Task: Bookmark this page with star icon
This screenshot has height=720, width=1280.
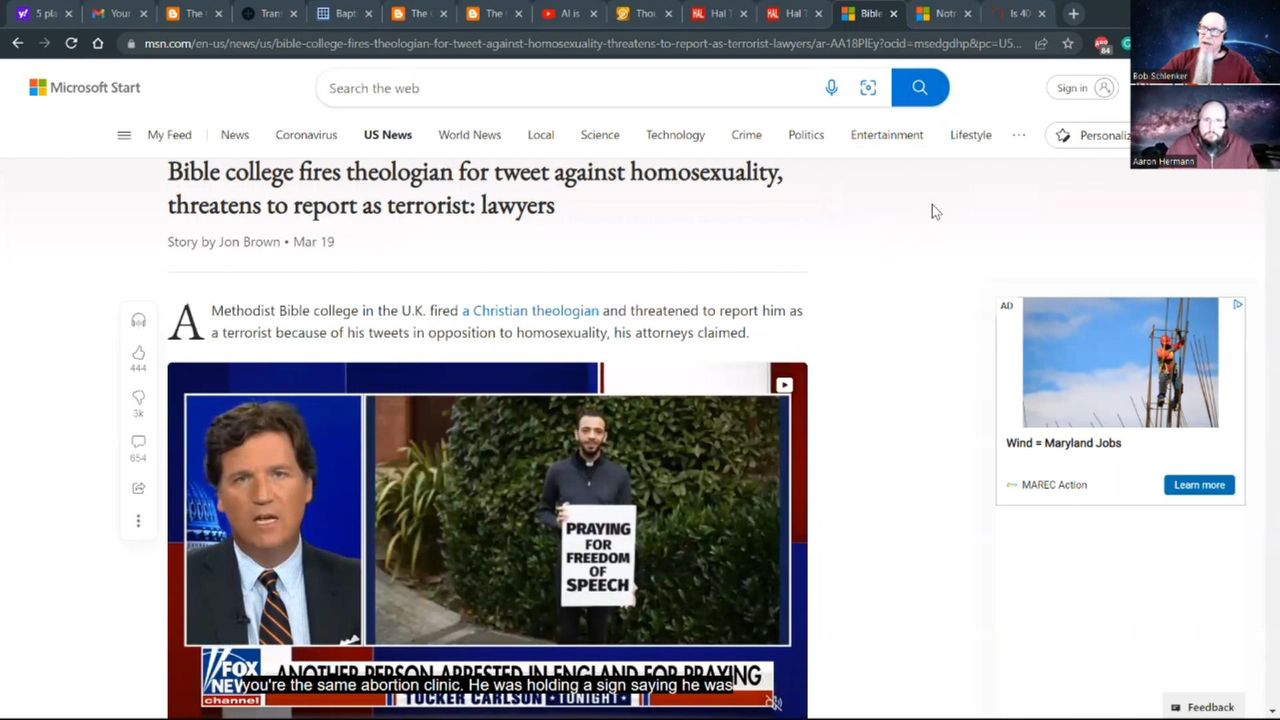Action: 1068,44
